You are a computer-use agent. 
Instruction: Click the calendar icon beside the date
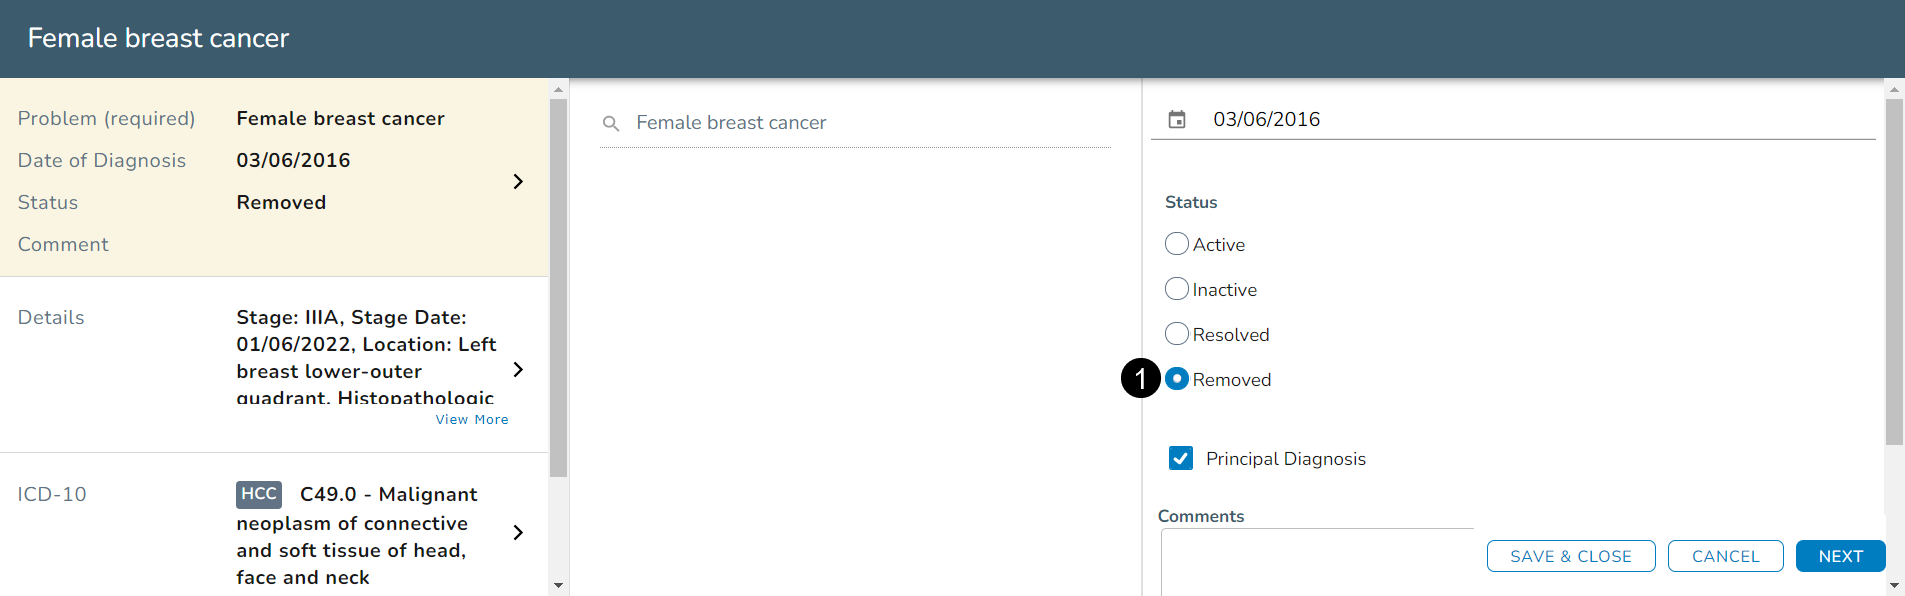pyautogui.click(x=1177, y=120)
